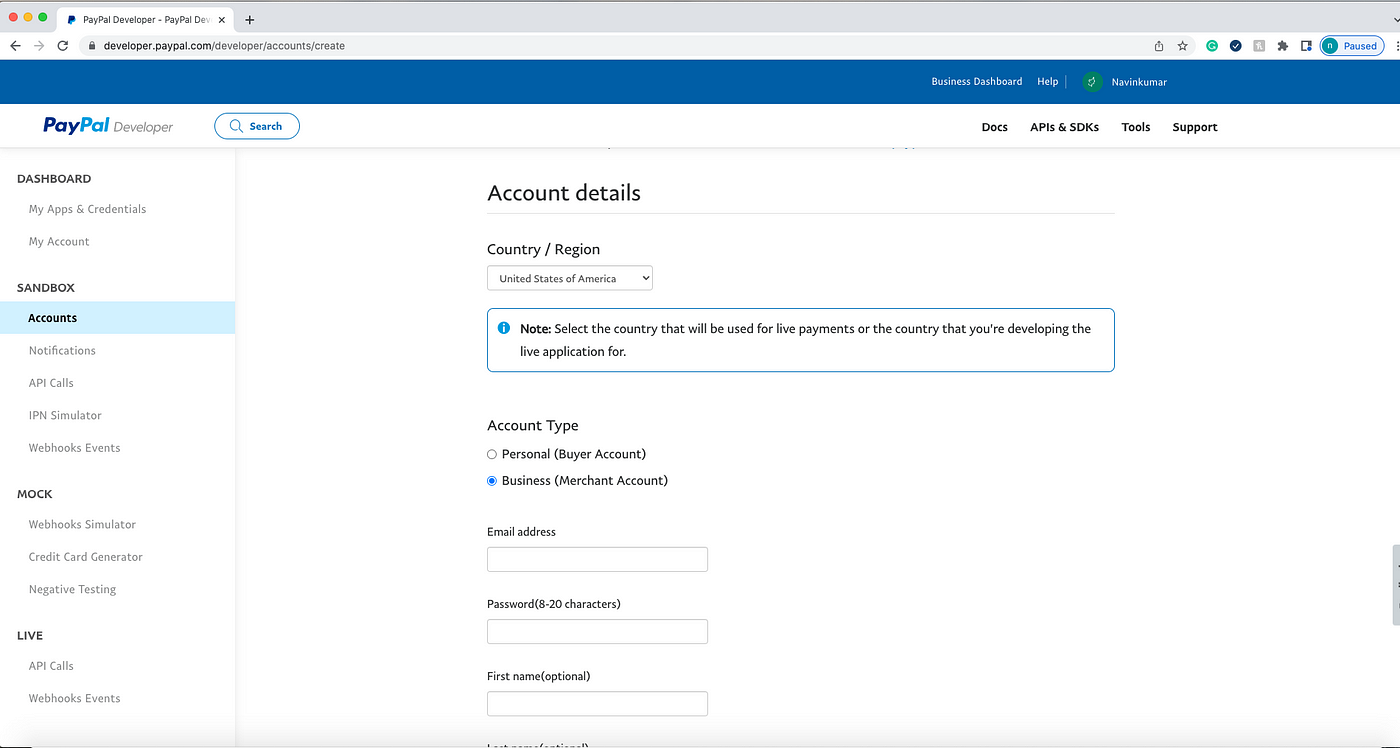Click the info icon in the Note box
Image resolution: width=1400 pixels, height=748 pixels.
(504, 328)
